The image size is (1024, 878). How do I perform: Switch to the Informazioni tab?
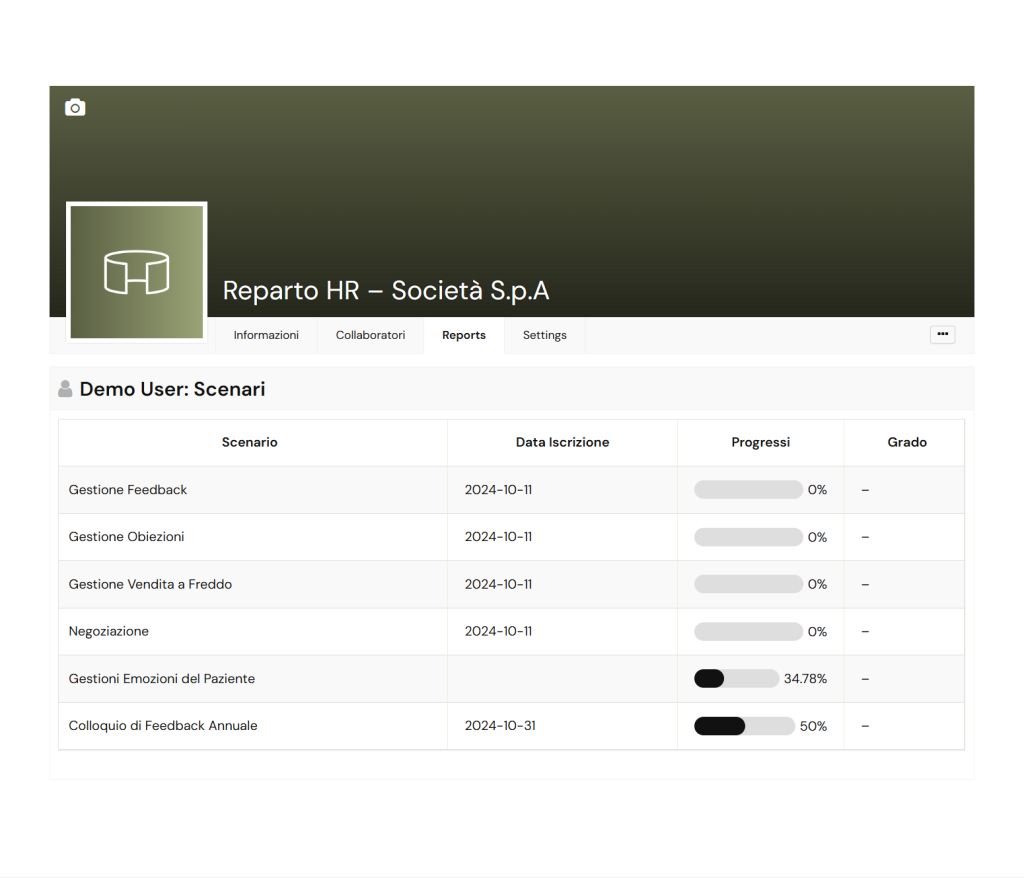pos(266,335)
